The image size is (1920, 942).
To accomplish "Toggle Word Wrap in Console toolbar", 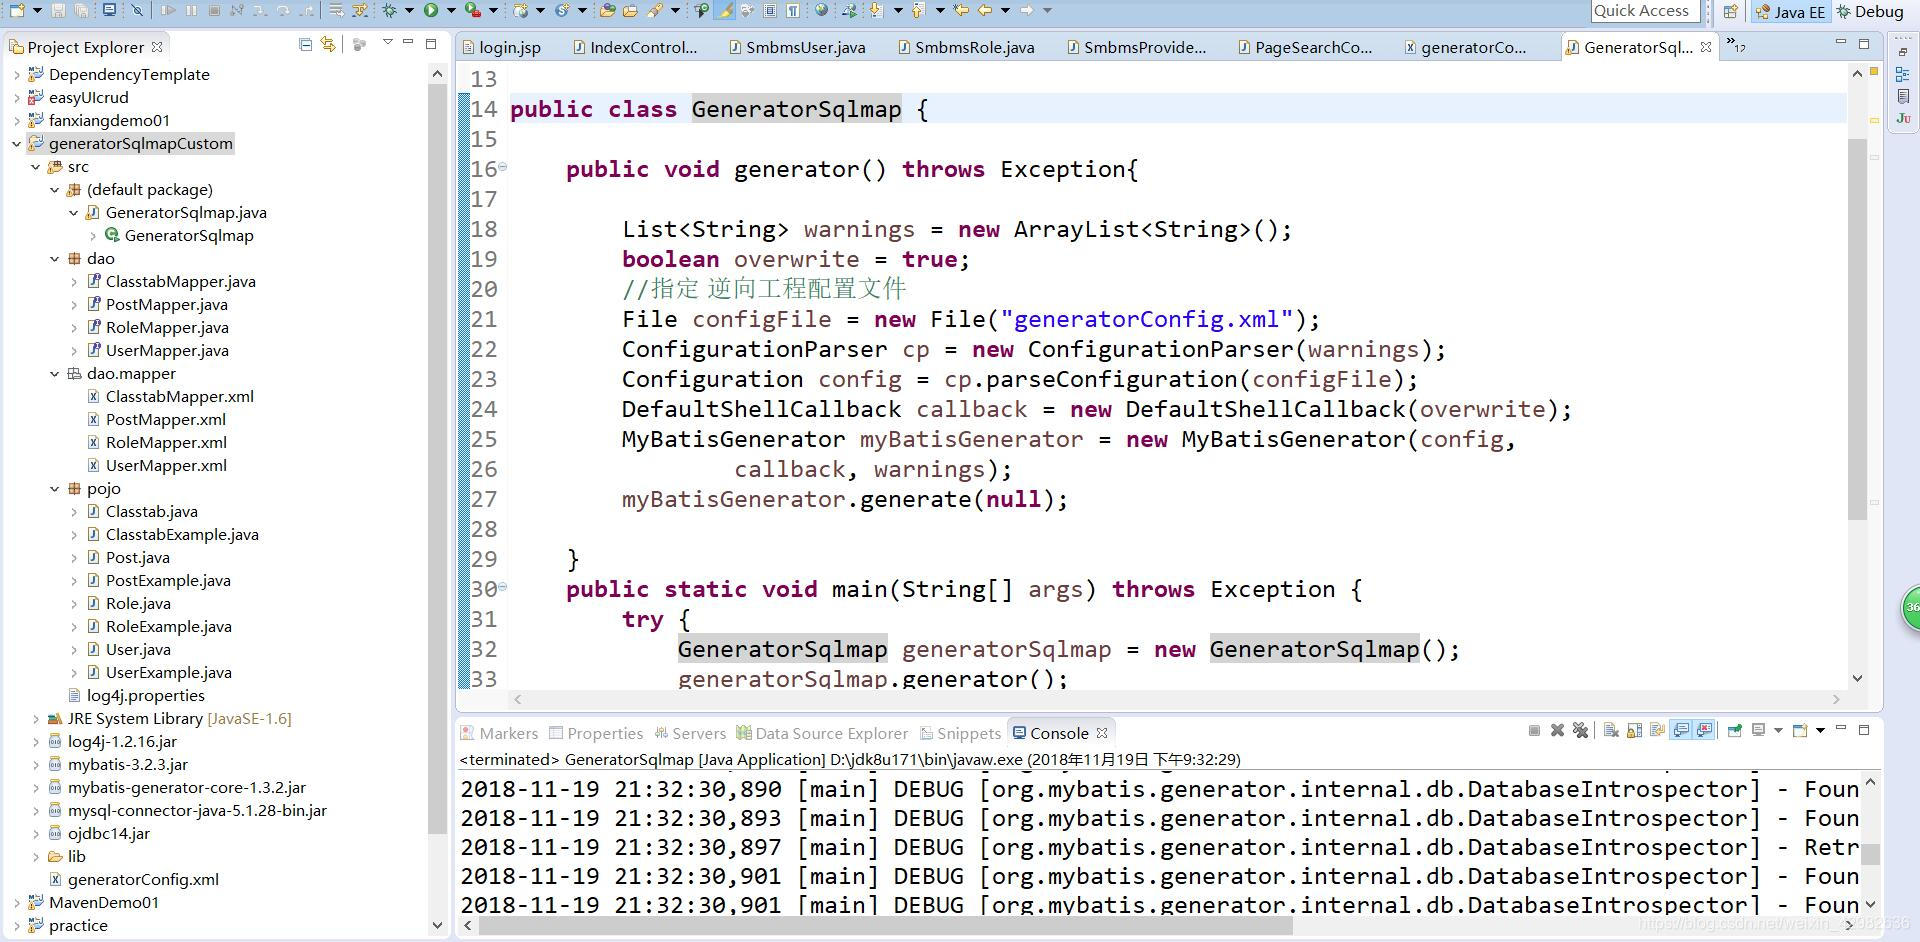I will (1658, 730).
